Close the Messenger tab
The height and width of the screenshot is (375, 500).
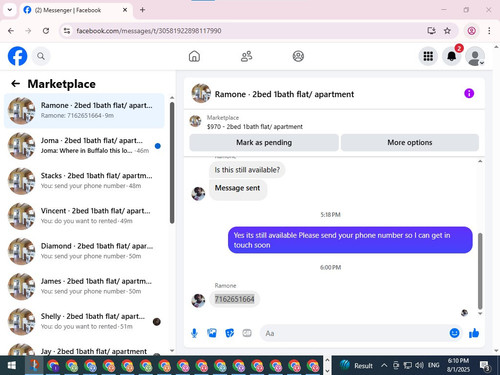tap(125, 10)
